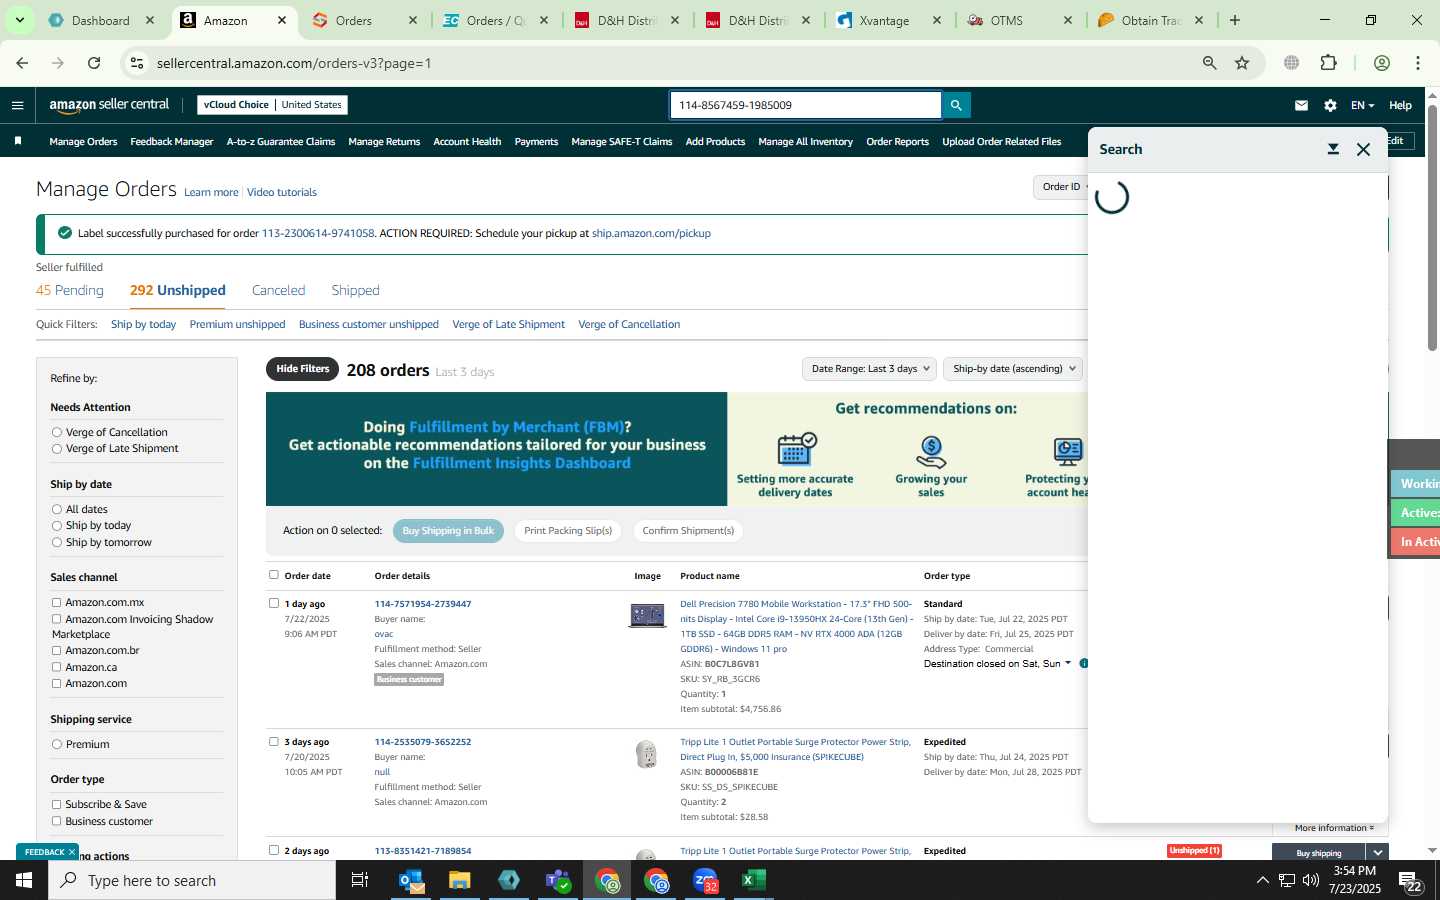Open Excel from the taskbar

coord(753,880)
